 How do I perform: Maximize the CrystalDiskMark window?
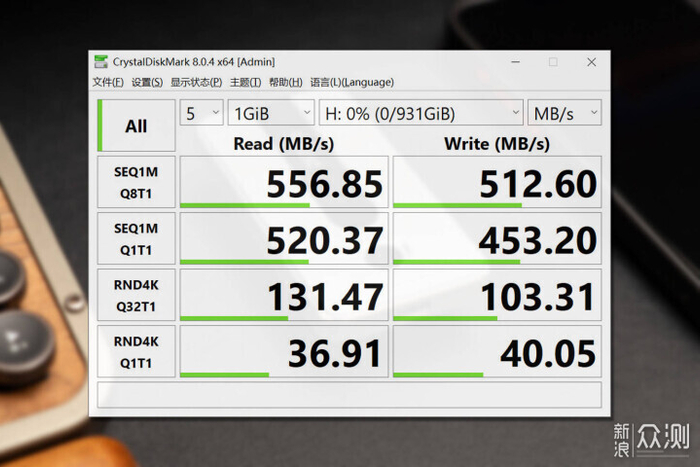tap(553, 62)
